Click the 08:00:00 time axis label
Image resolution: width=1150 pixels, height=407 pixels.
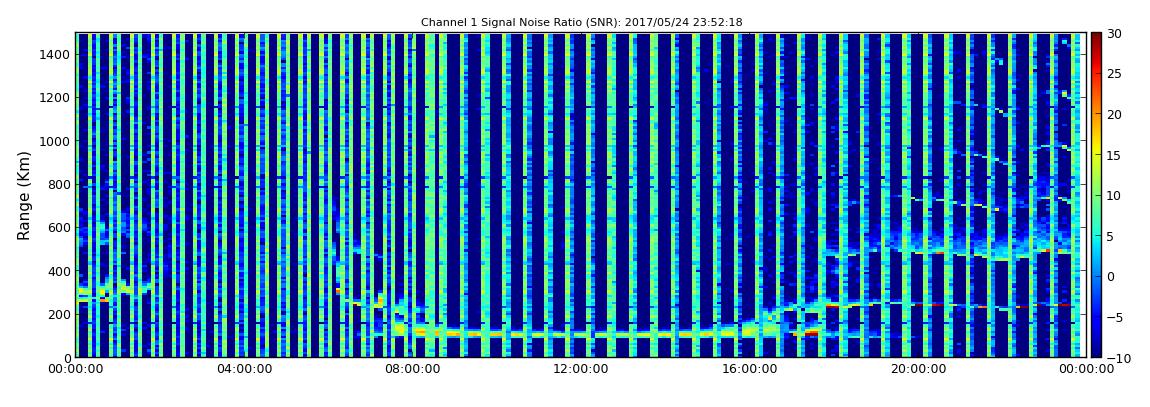click(412, 370)
